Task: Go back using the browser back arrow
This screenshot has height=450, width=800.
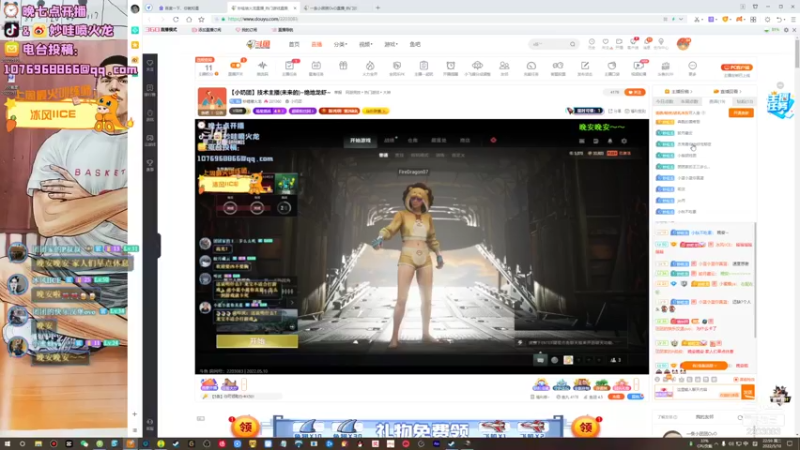Action: (149, 19)
